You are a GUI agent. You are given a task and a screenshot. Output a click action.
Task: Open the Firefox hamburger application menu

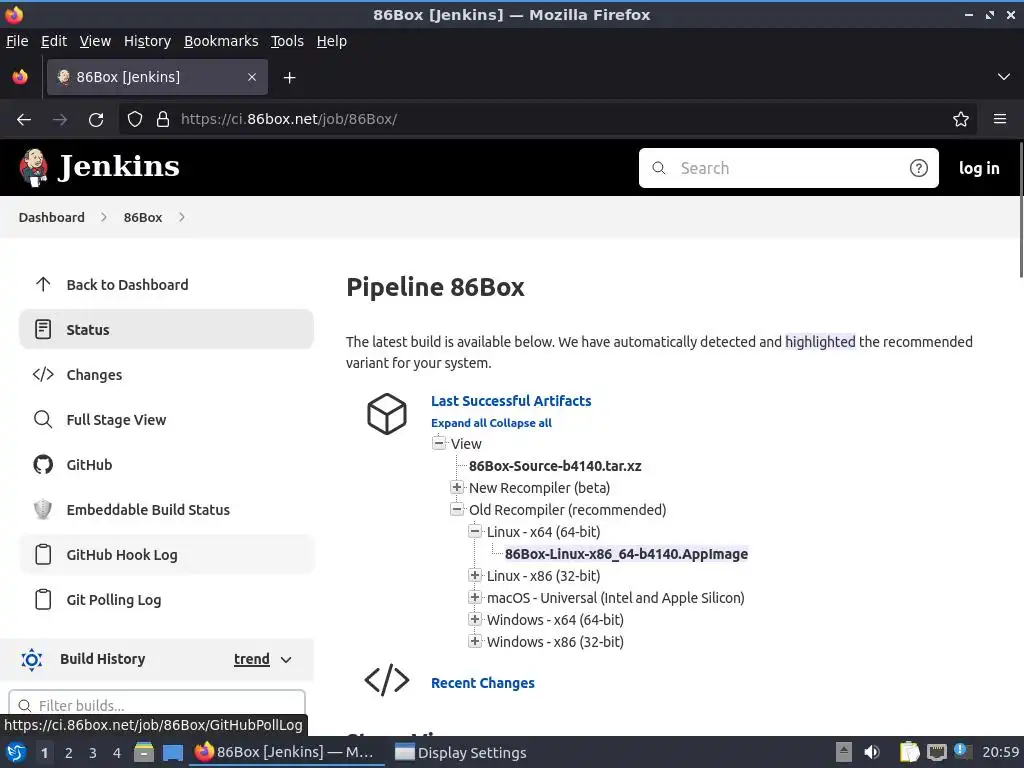(x=1000, y=119)
